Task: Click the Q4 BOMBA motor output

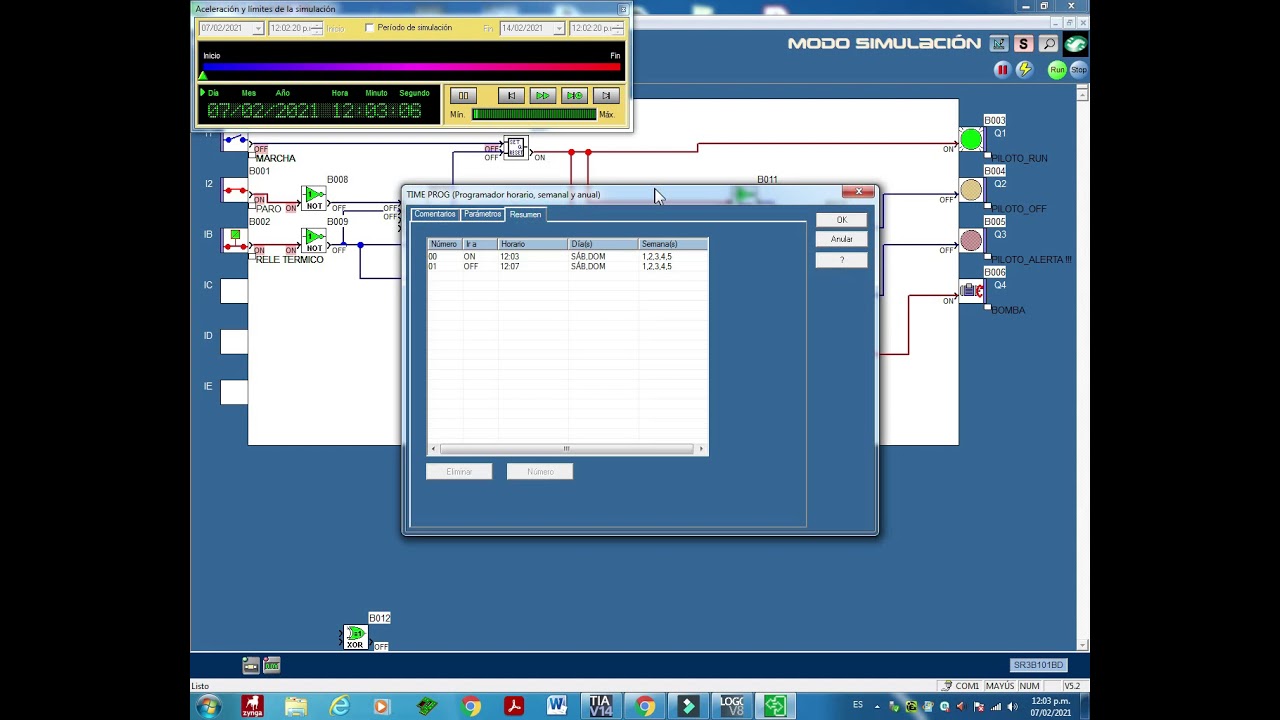Action: [971, 291]
